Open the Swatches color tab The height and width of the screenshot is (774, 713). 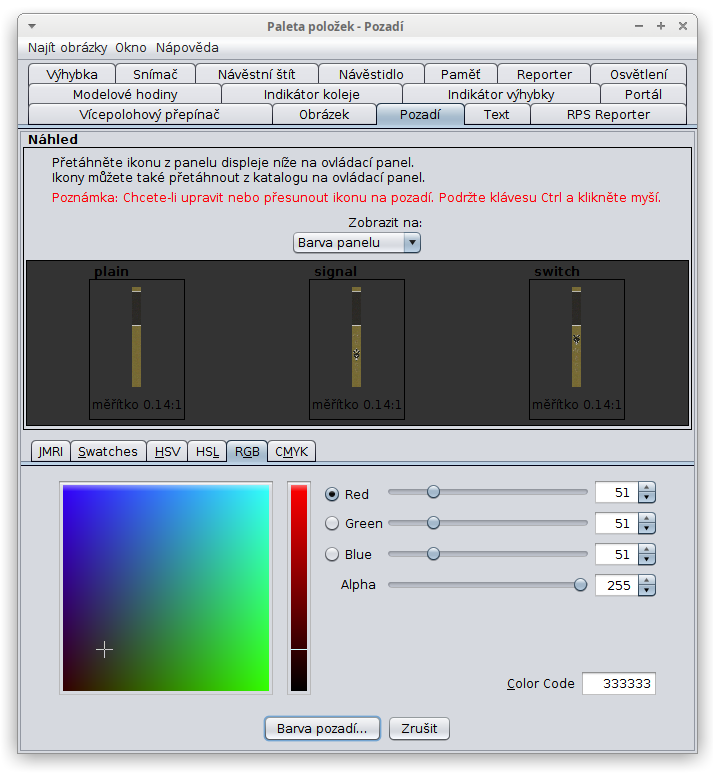pyautogui.click(x=108, y=451)
